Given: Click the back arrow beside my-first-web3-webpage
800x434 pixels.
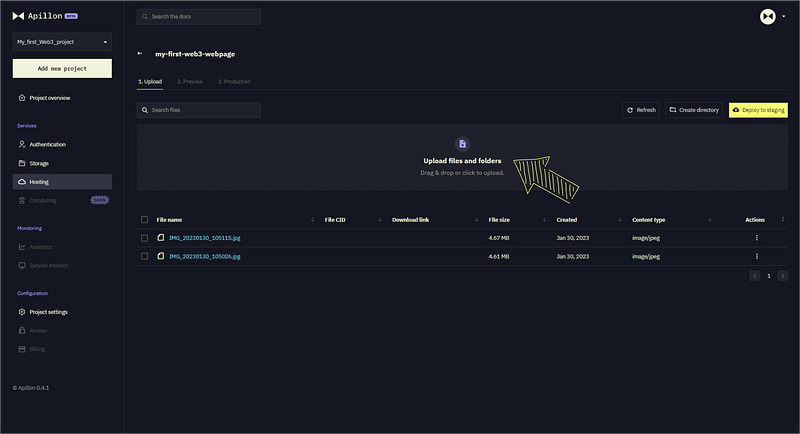Looking at the screenshot, I should (140, 54).
